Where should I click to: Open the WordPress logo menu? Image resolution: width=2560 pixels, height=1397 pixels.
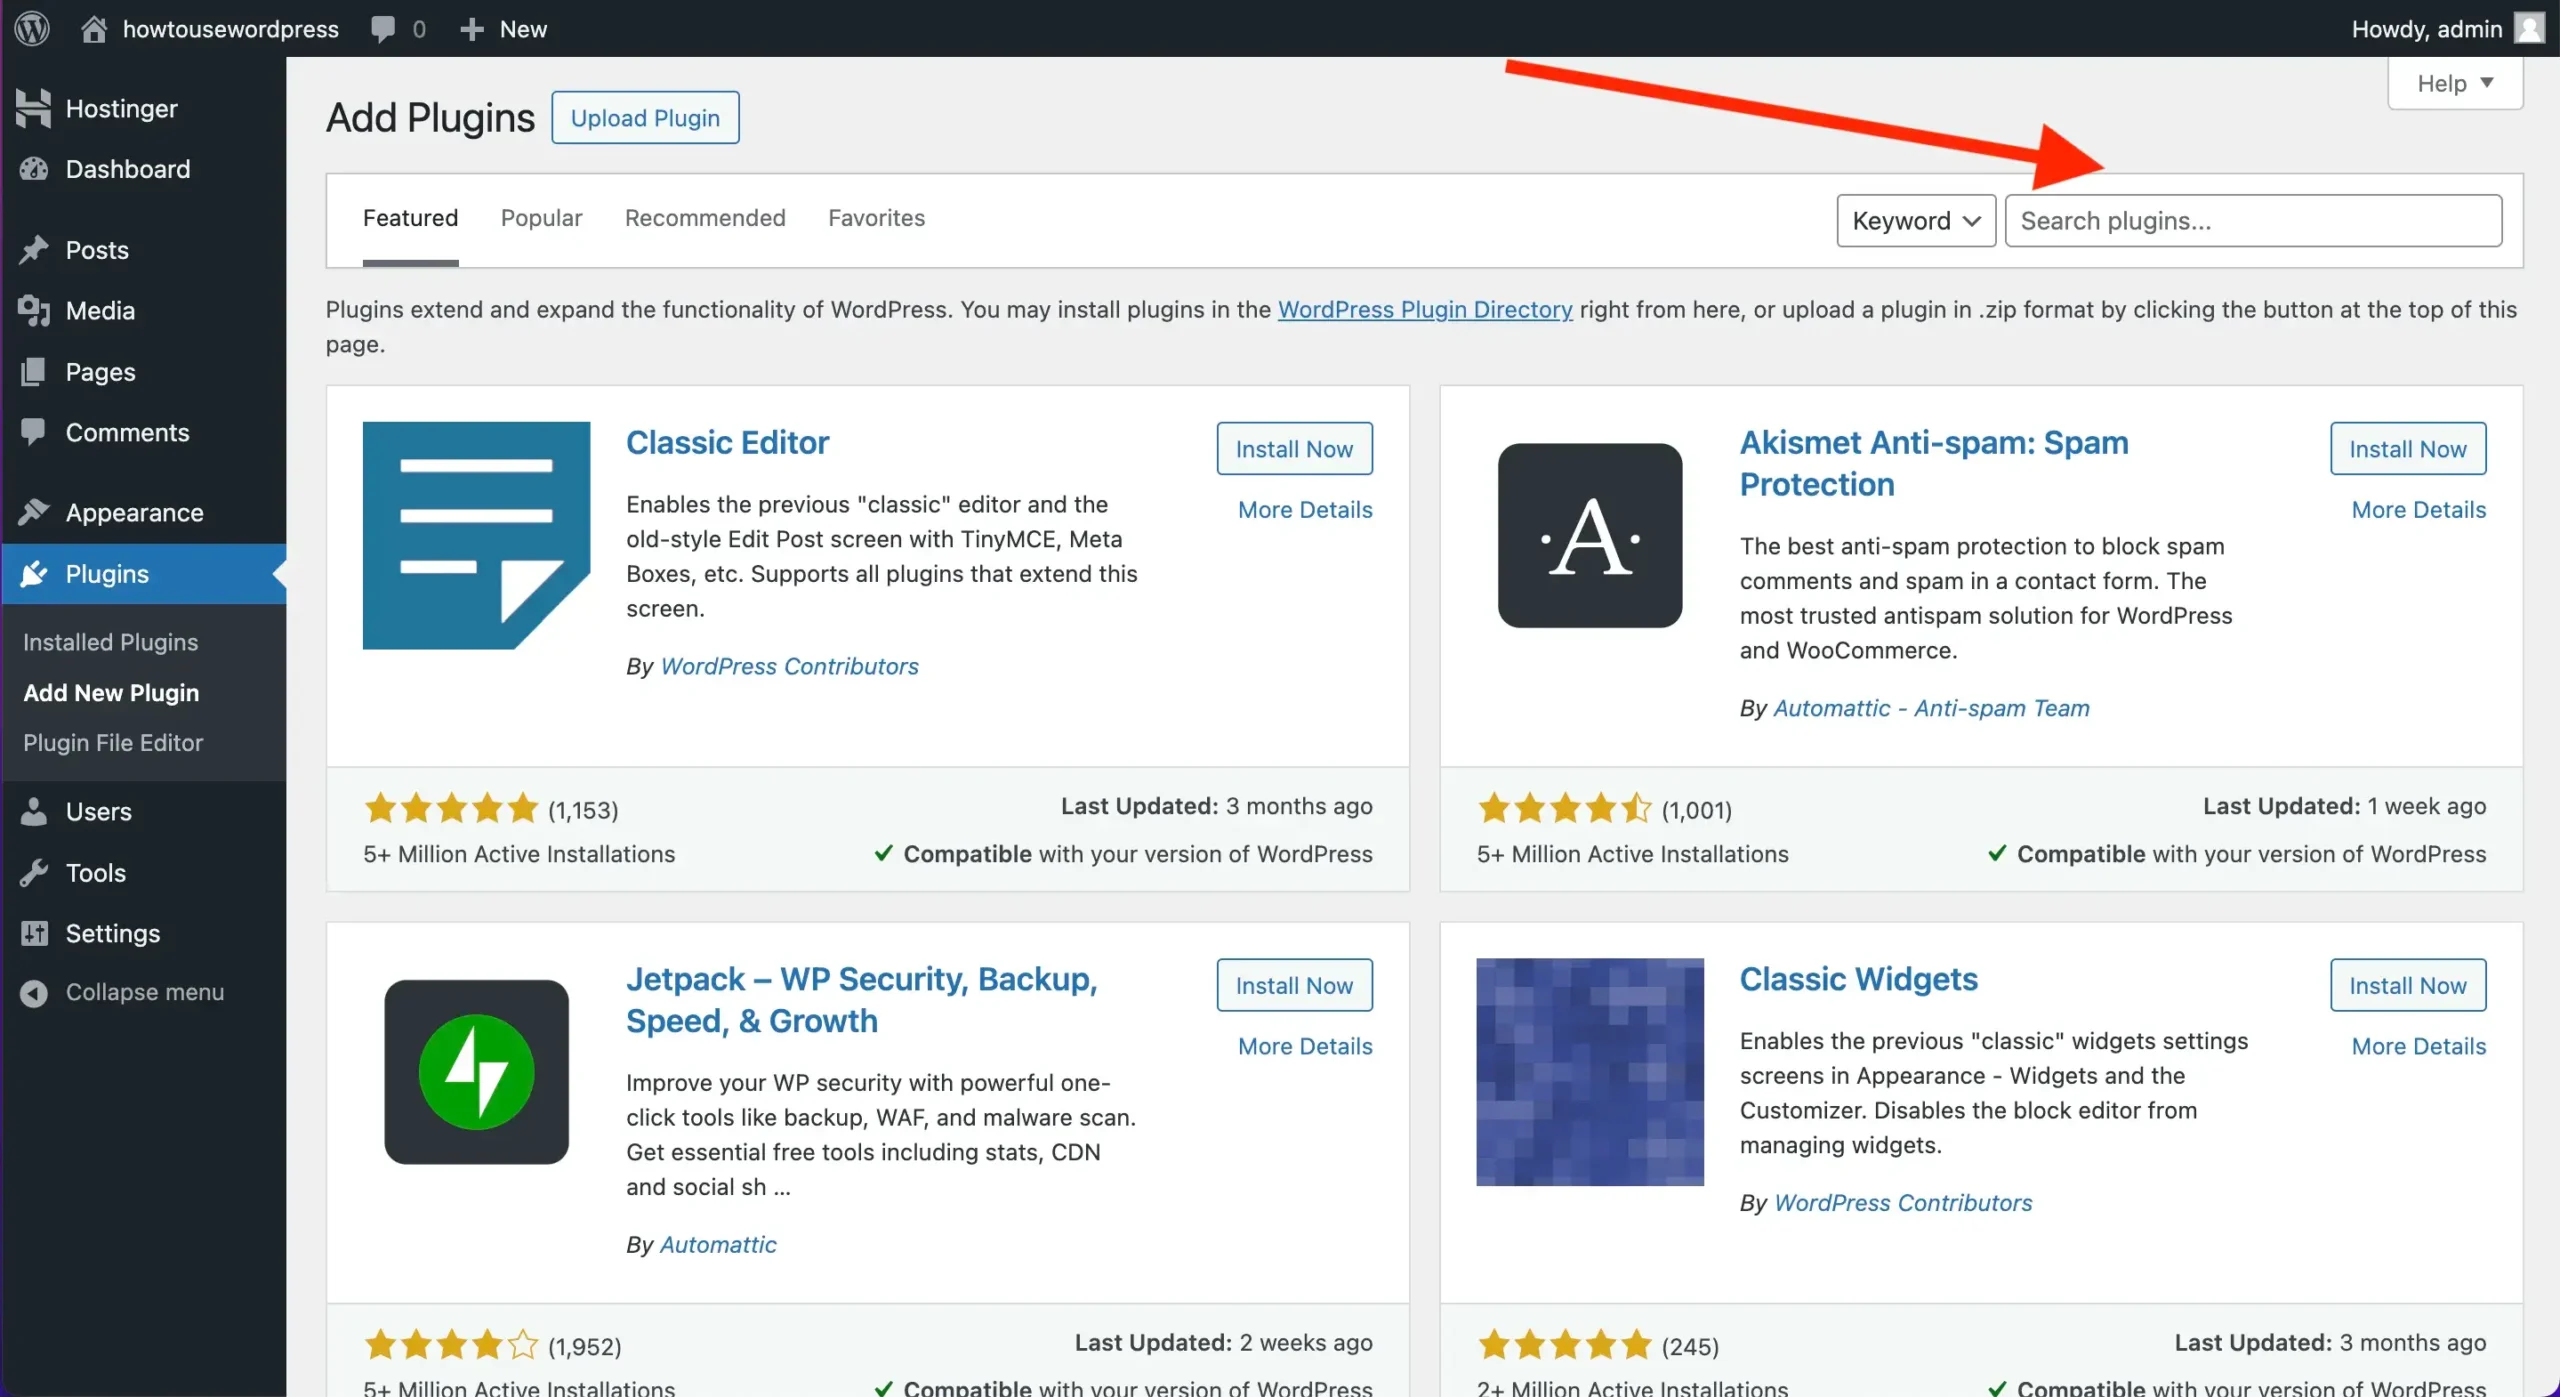(32, 28)
